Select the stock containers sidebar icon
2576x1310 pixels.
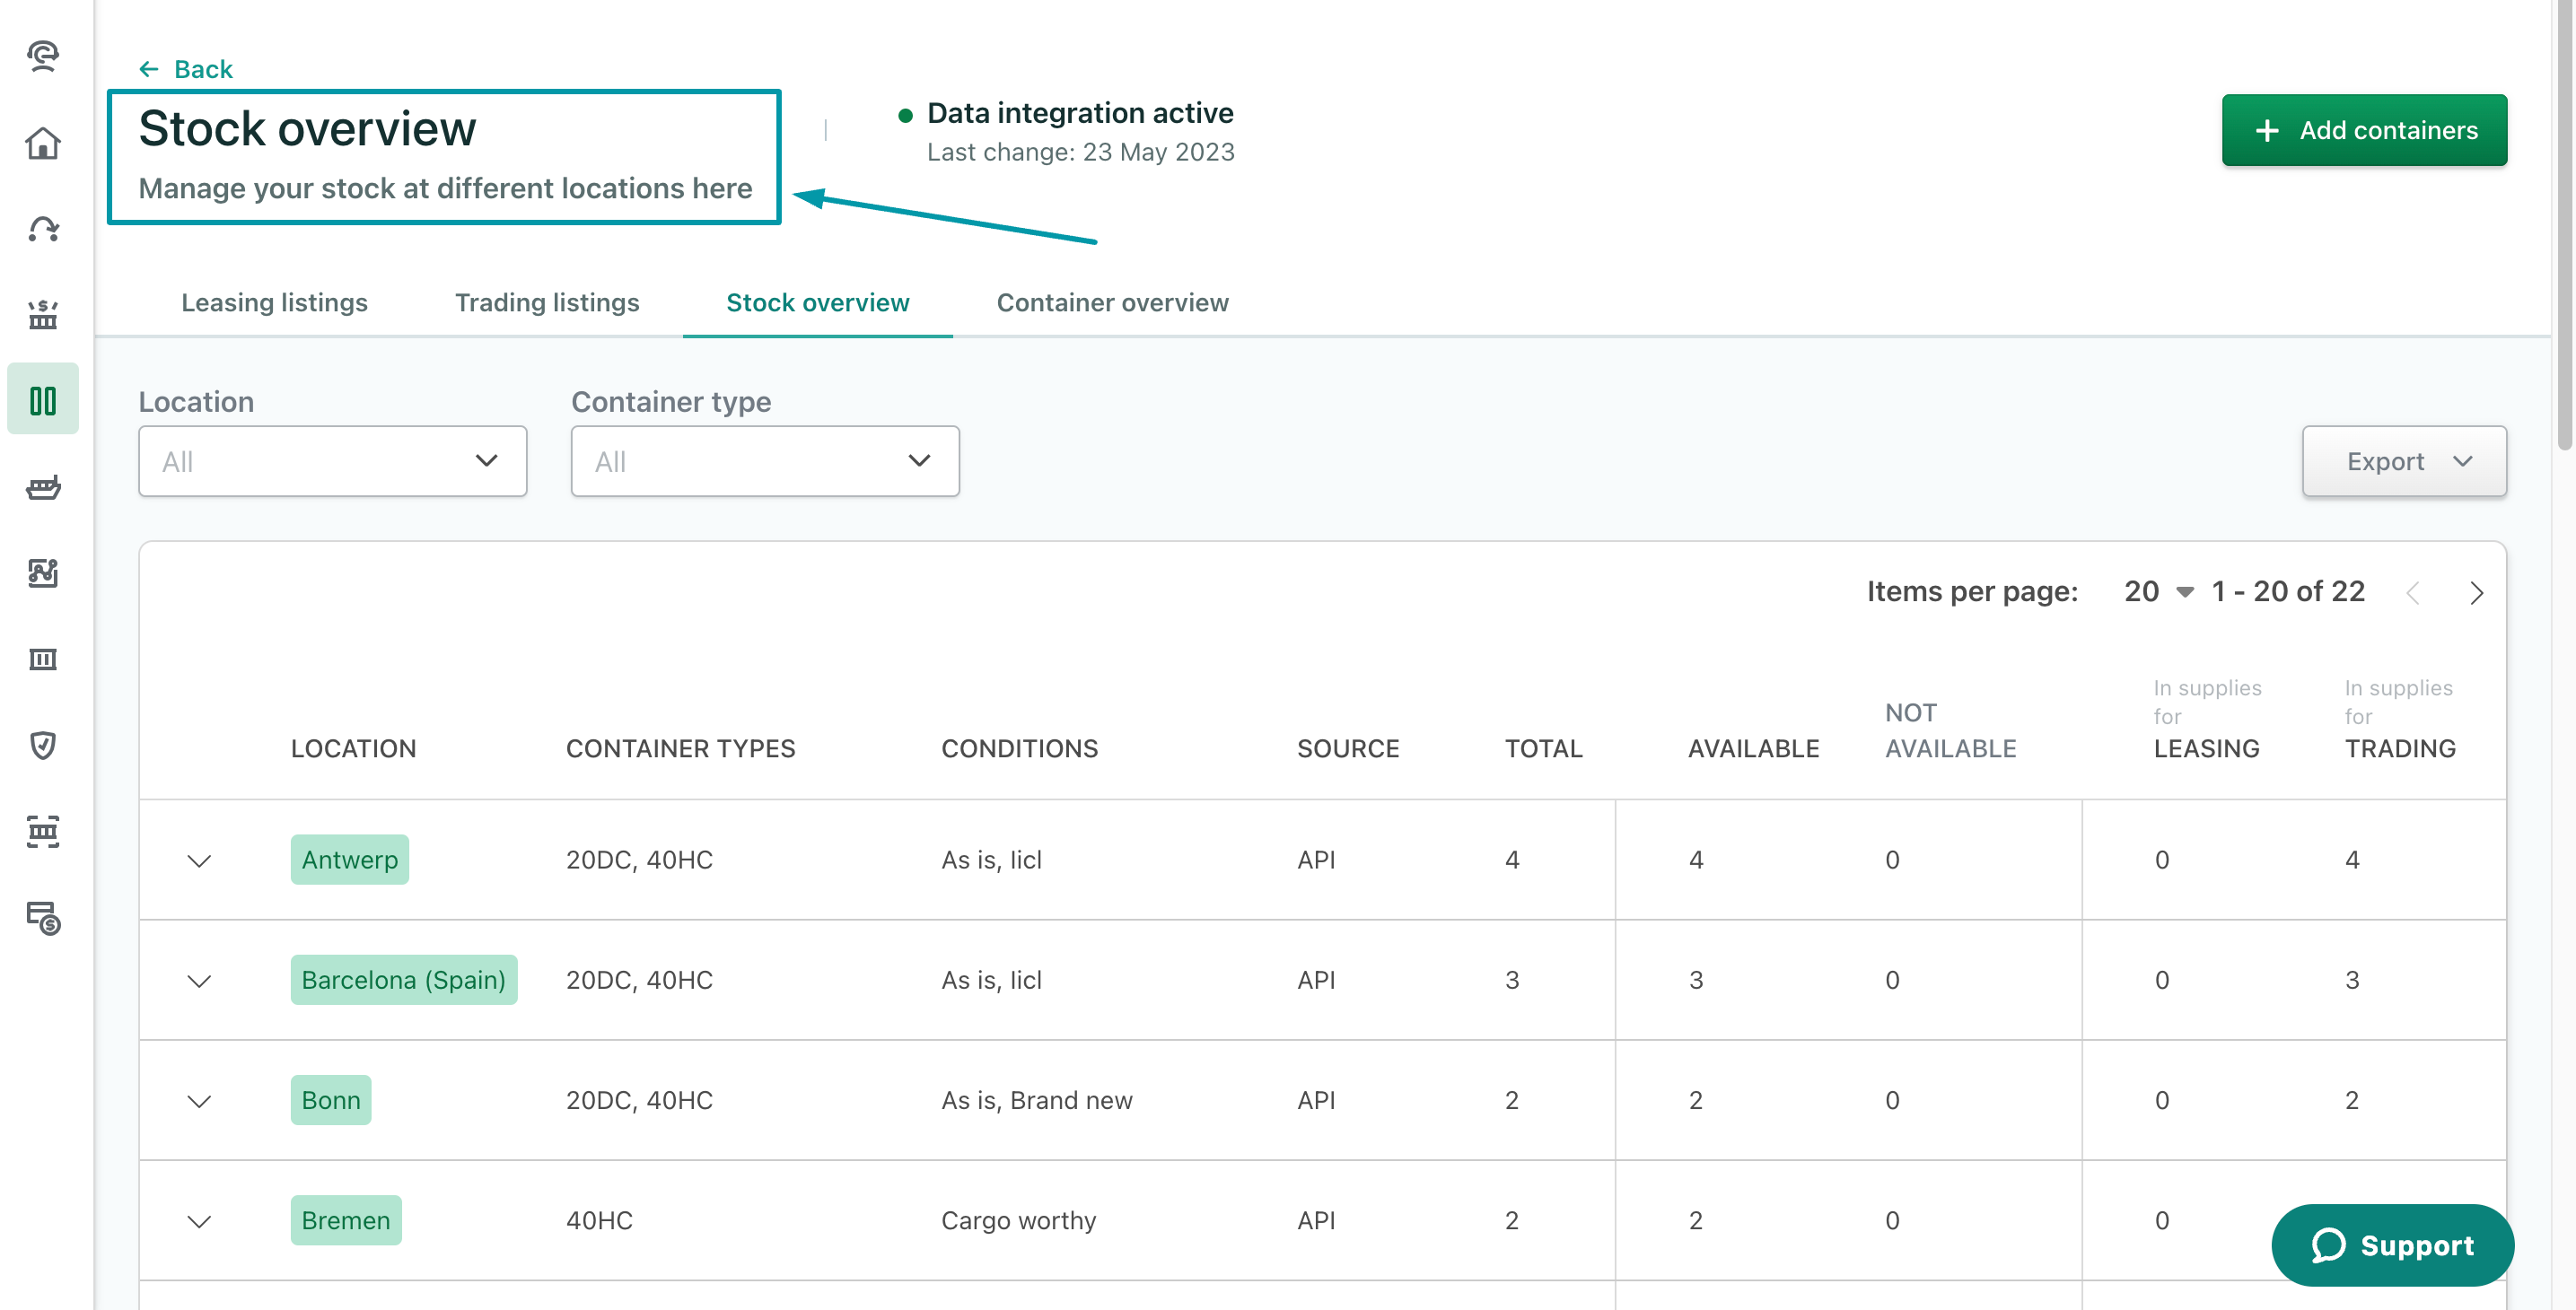(x=43, y=400)
